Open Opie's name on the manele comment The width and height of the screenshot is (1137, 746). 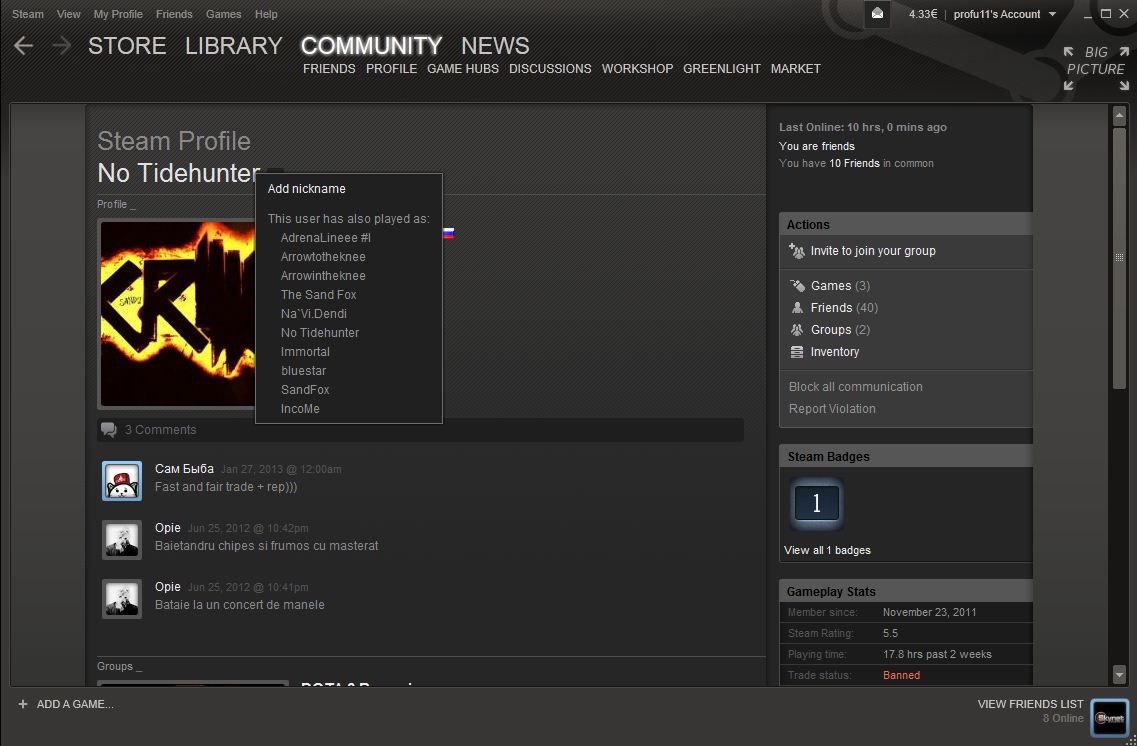(168, 587)
